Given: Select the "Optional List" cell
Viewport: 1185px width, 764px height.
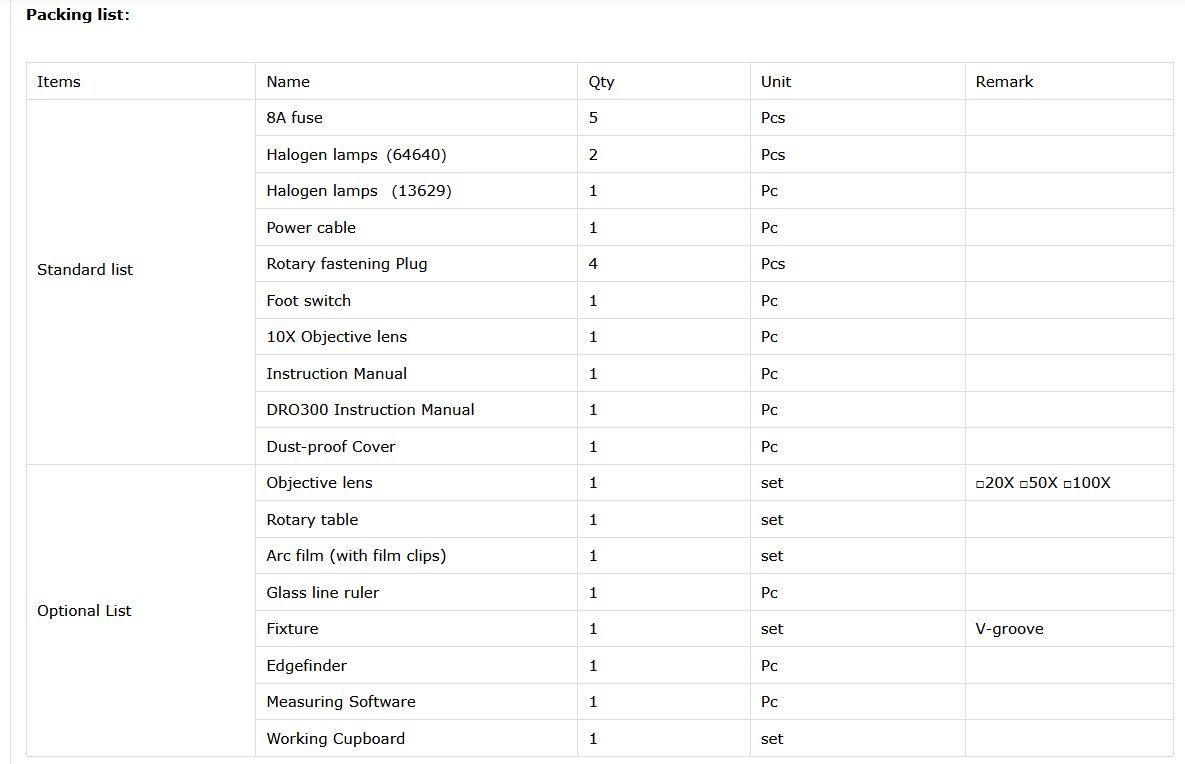Looking at the screenshot, I should tap(84, 611).
